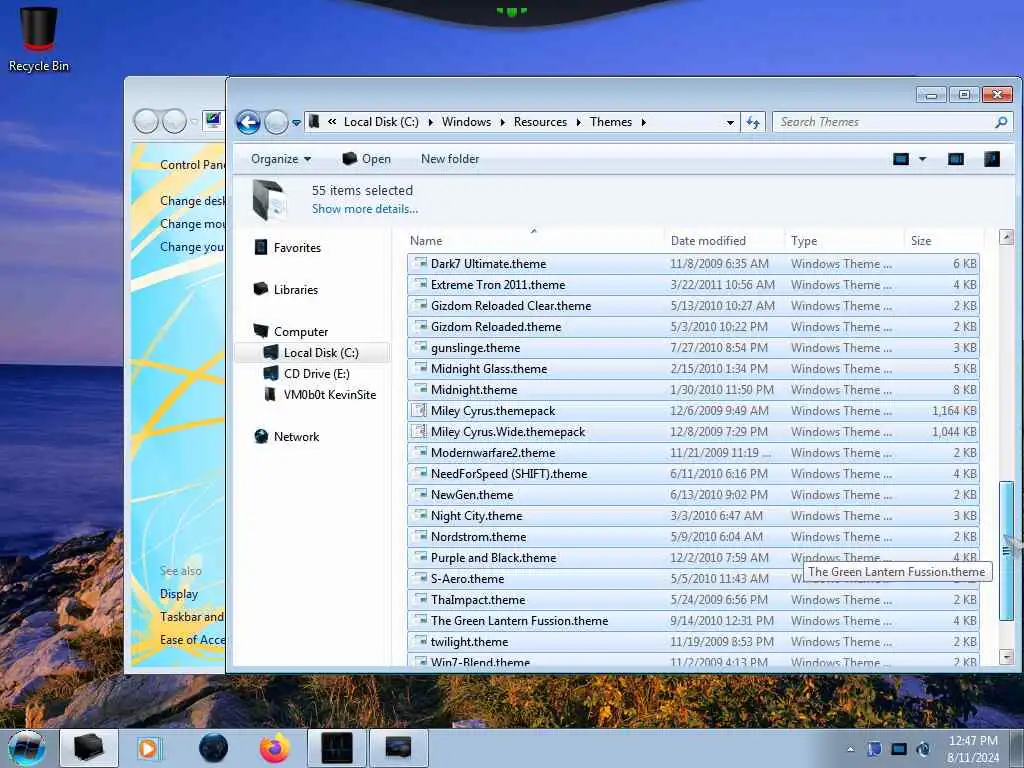Select Purple and Black.theme file

693,558
